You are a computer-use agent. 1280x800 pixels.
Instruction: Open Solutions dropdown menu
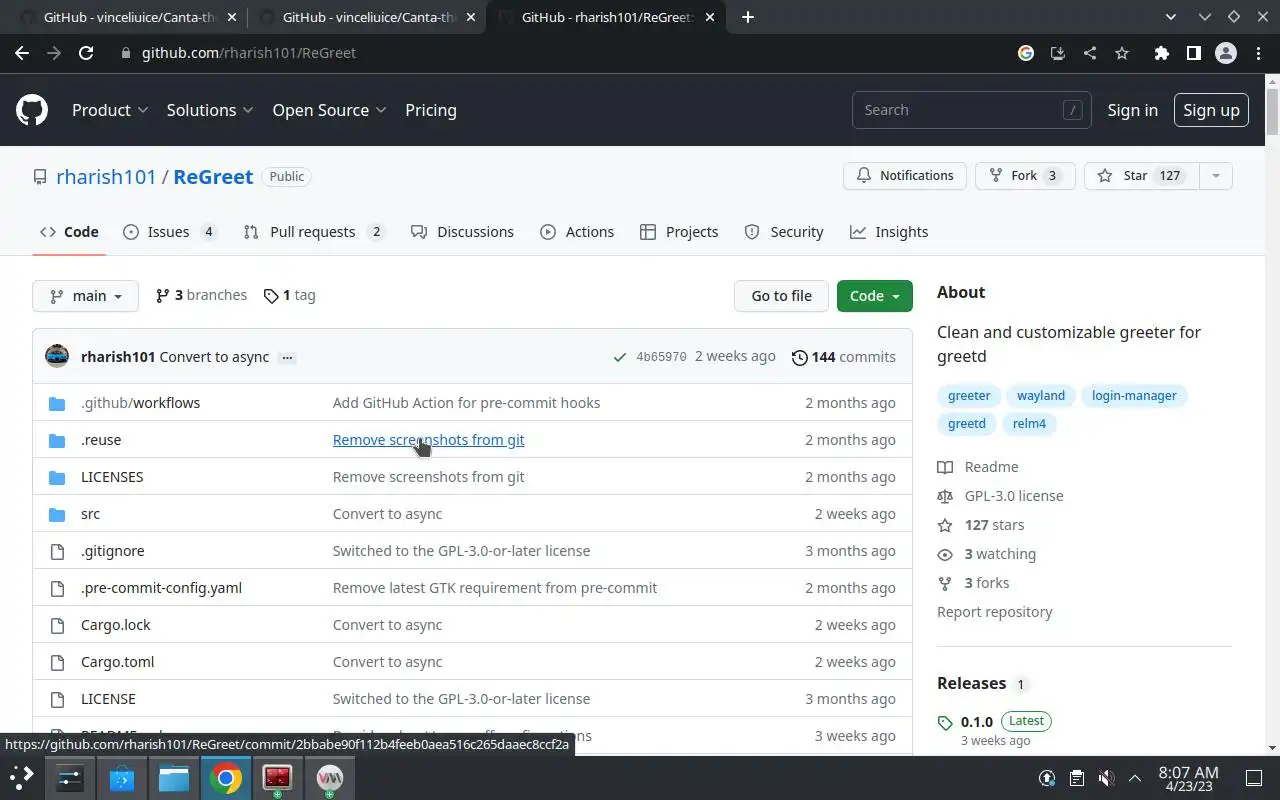pos(210,110)
